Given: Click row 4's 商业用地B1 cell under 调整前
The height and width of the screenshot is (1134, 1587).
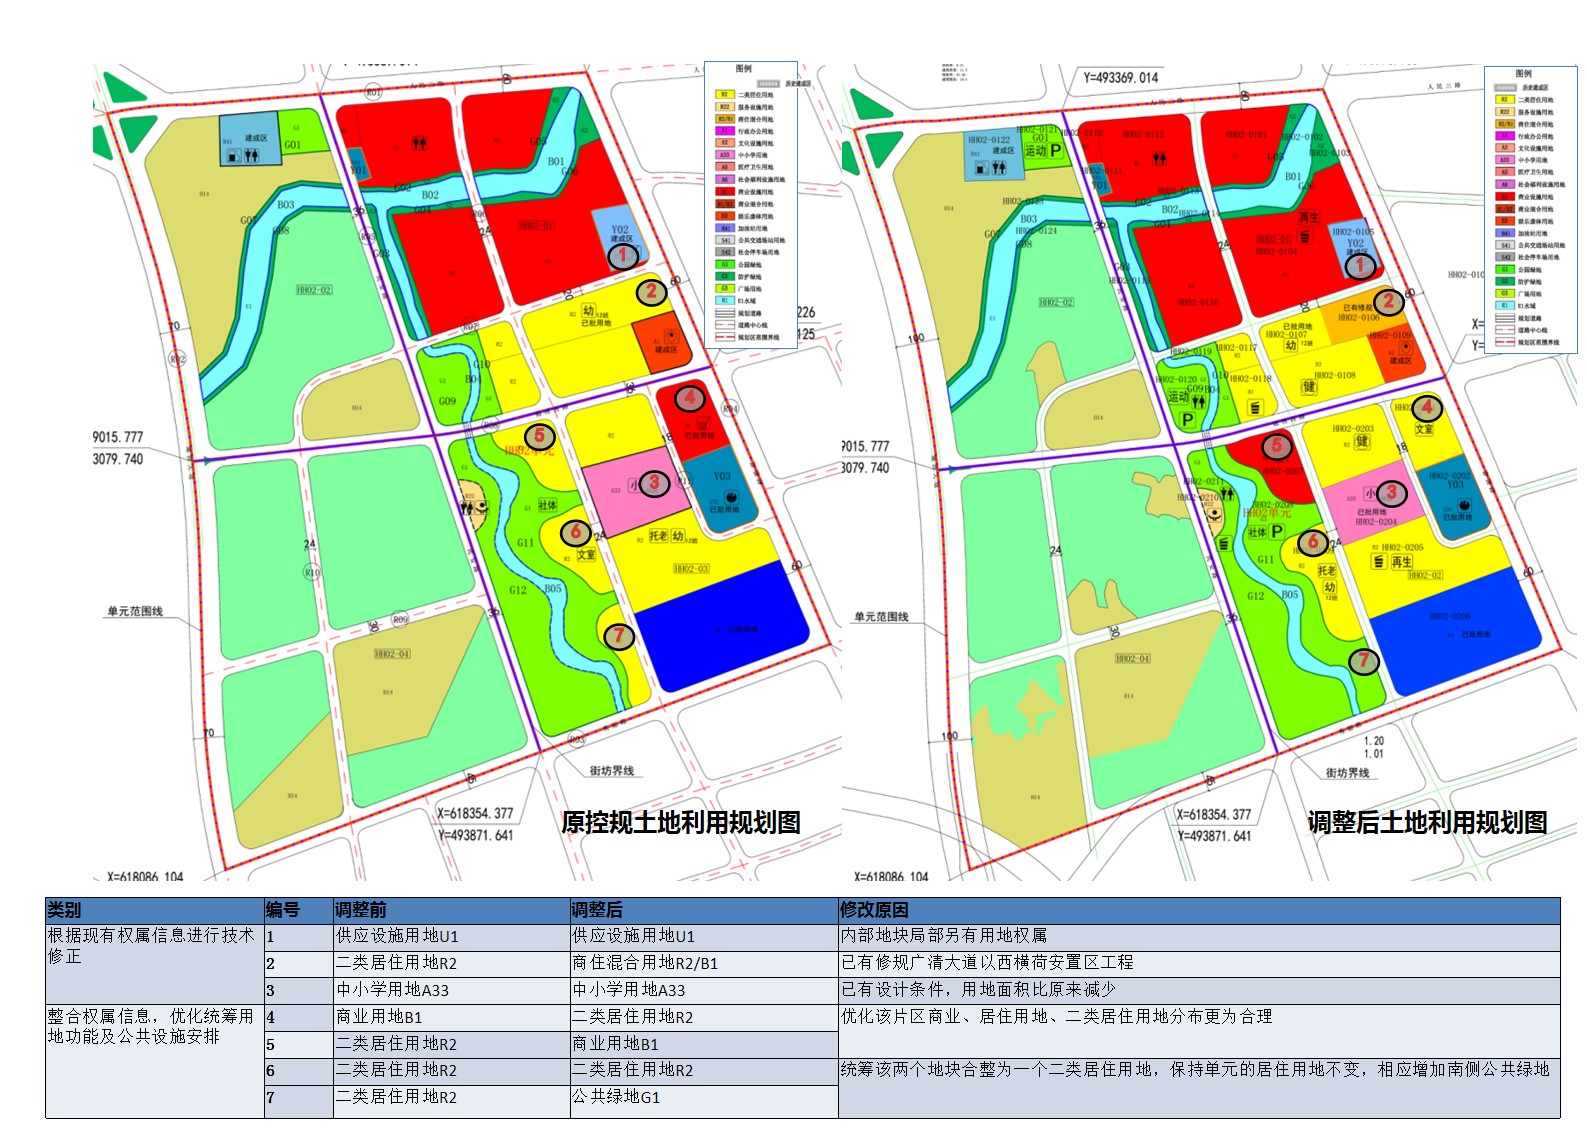Looking at the screenshot, I should (x=451, y=1017).
